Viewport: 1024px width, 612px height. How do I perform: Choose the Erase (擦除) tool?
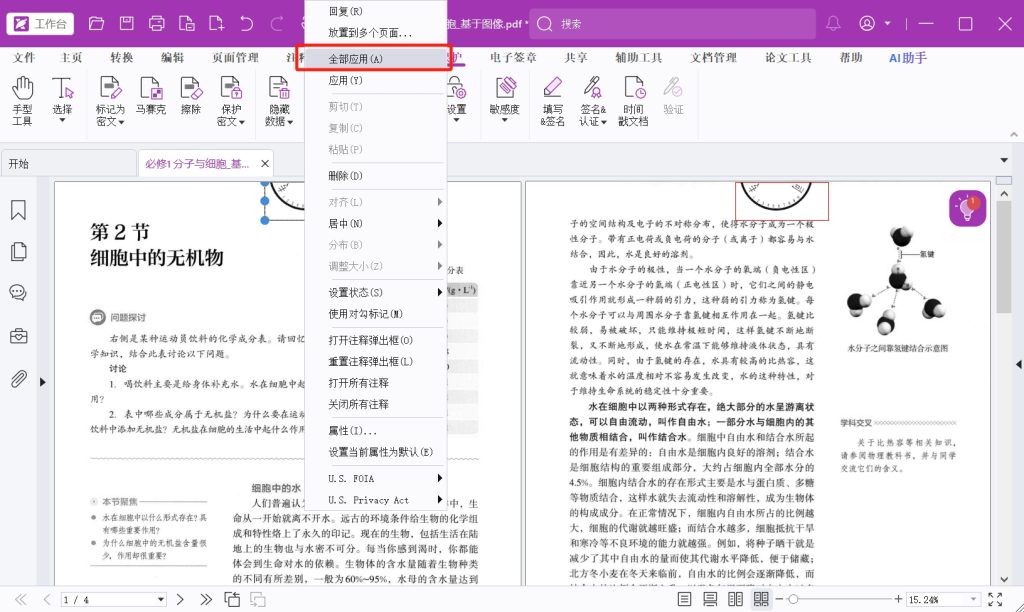(x=191, y=100)
